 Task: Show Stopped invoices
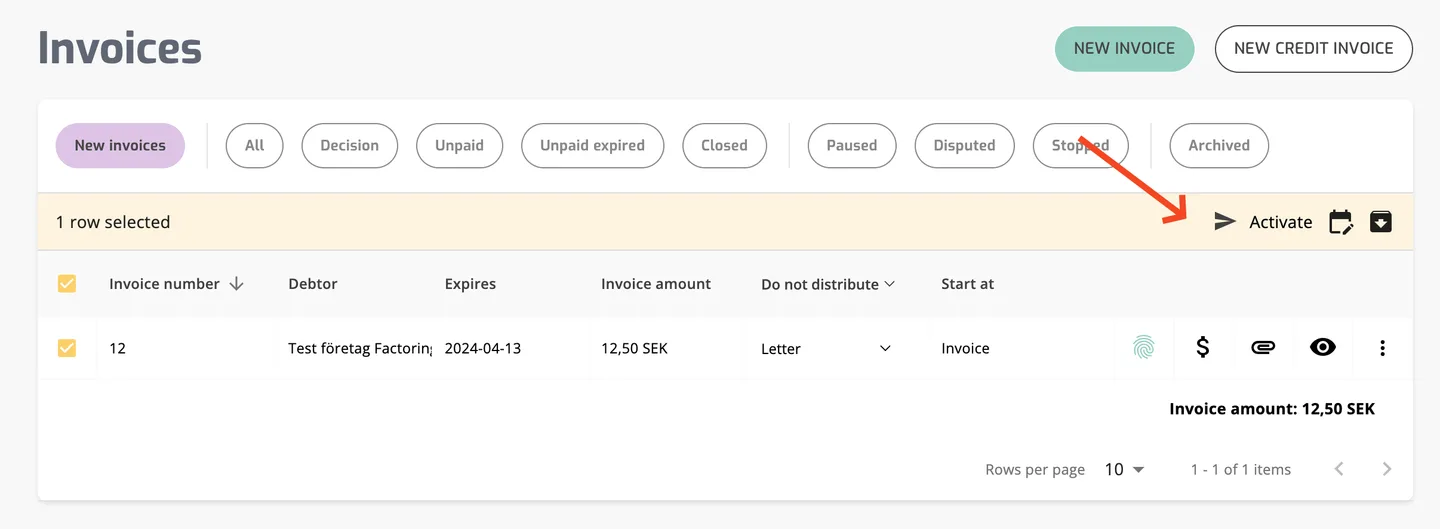click(1080, 145)
